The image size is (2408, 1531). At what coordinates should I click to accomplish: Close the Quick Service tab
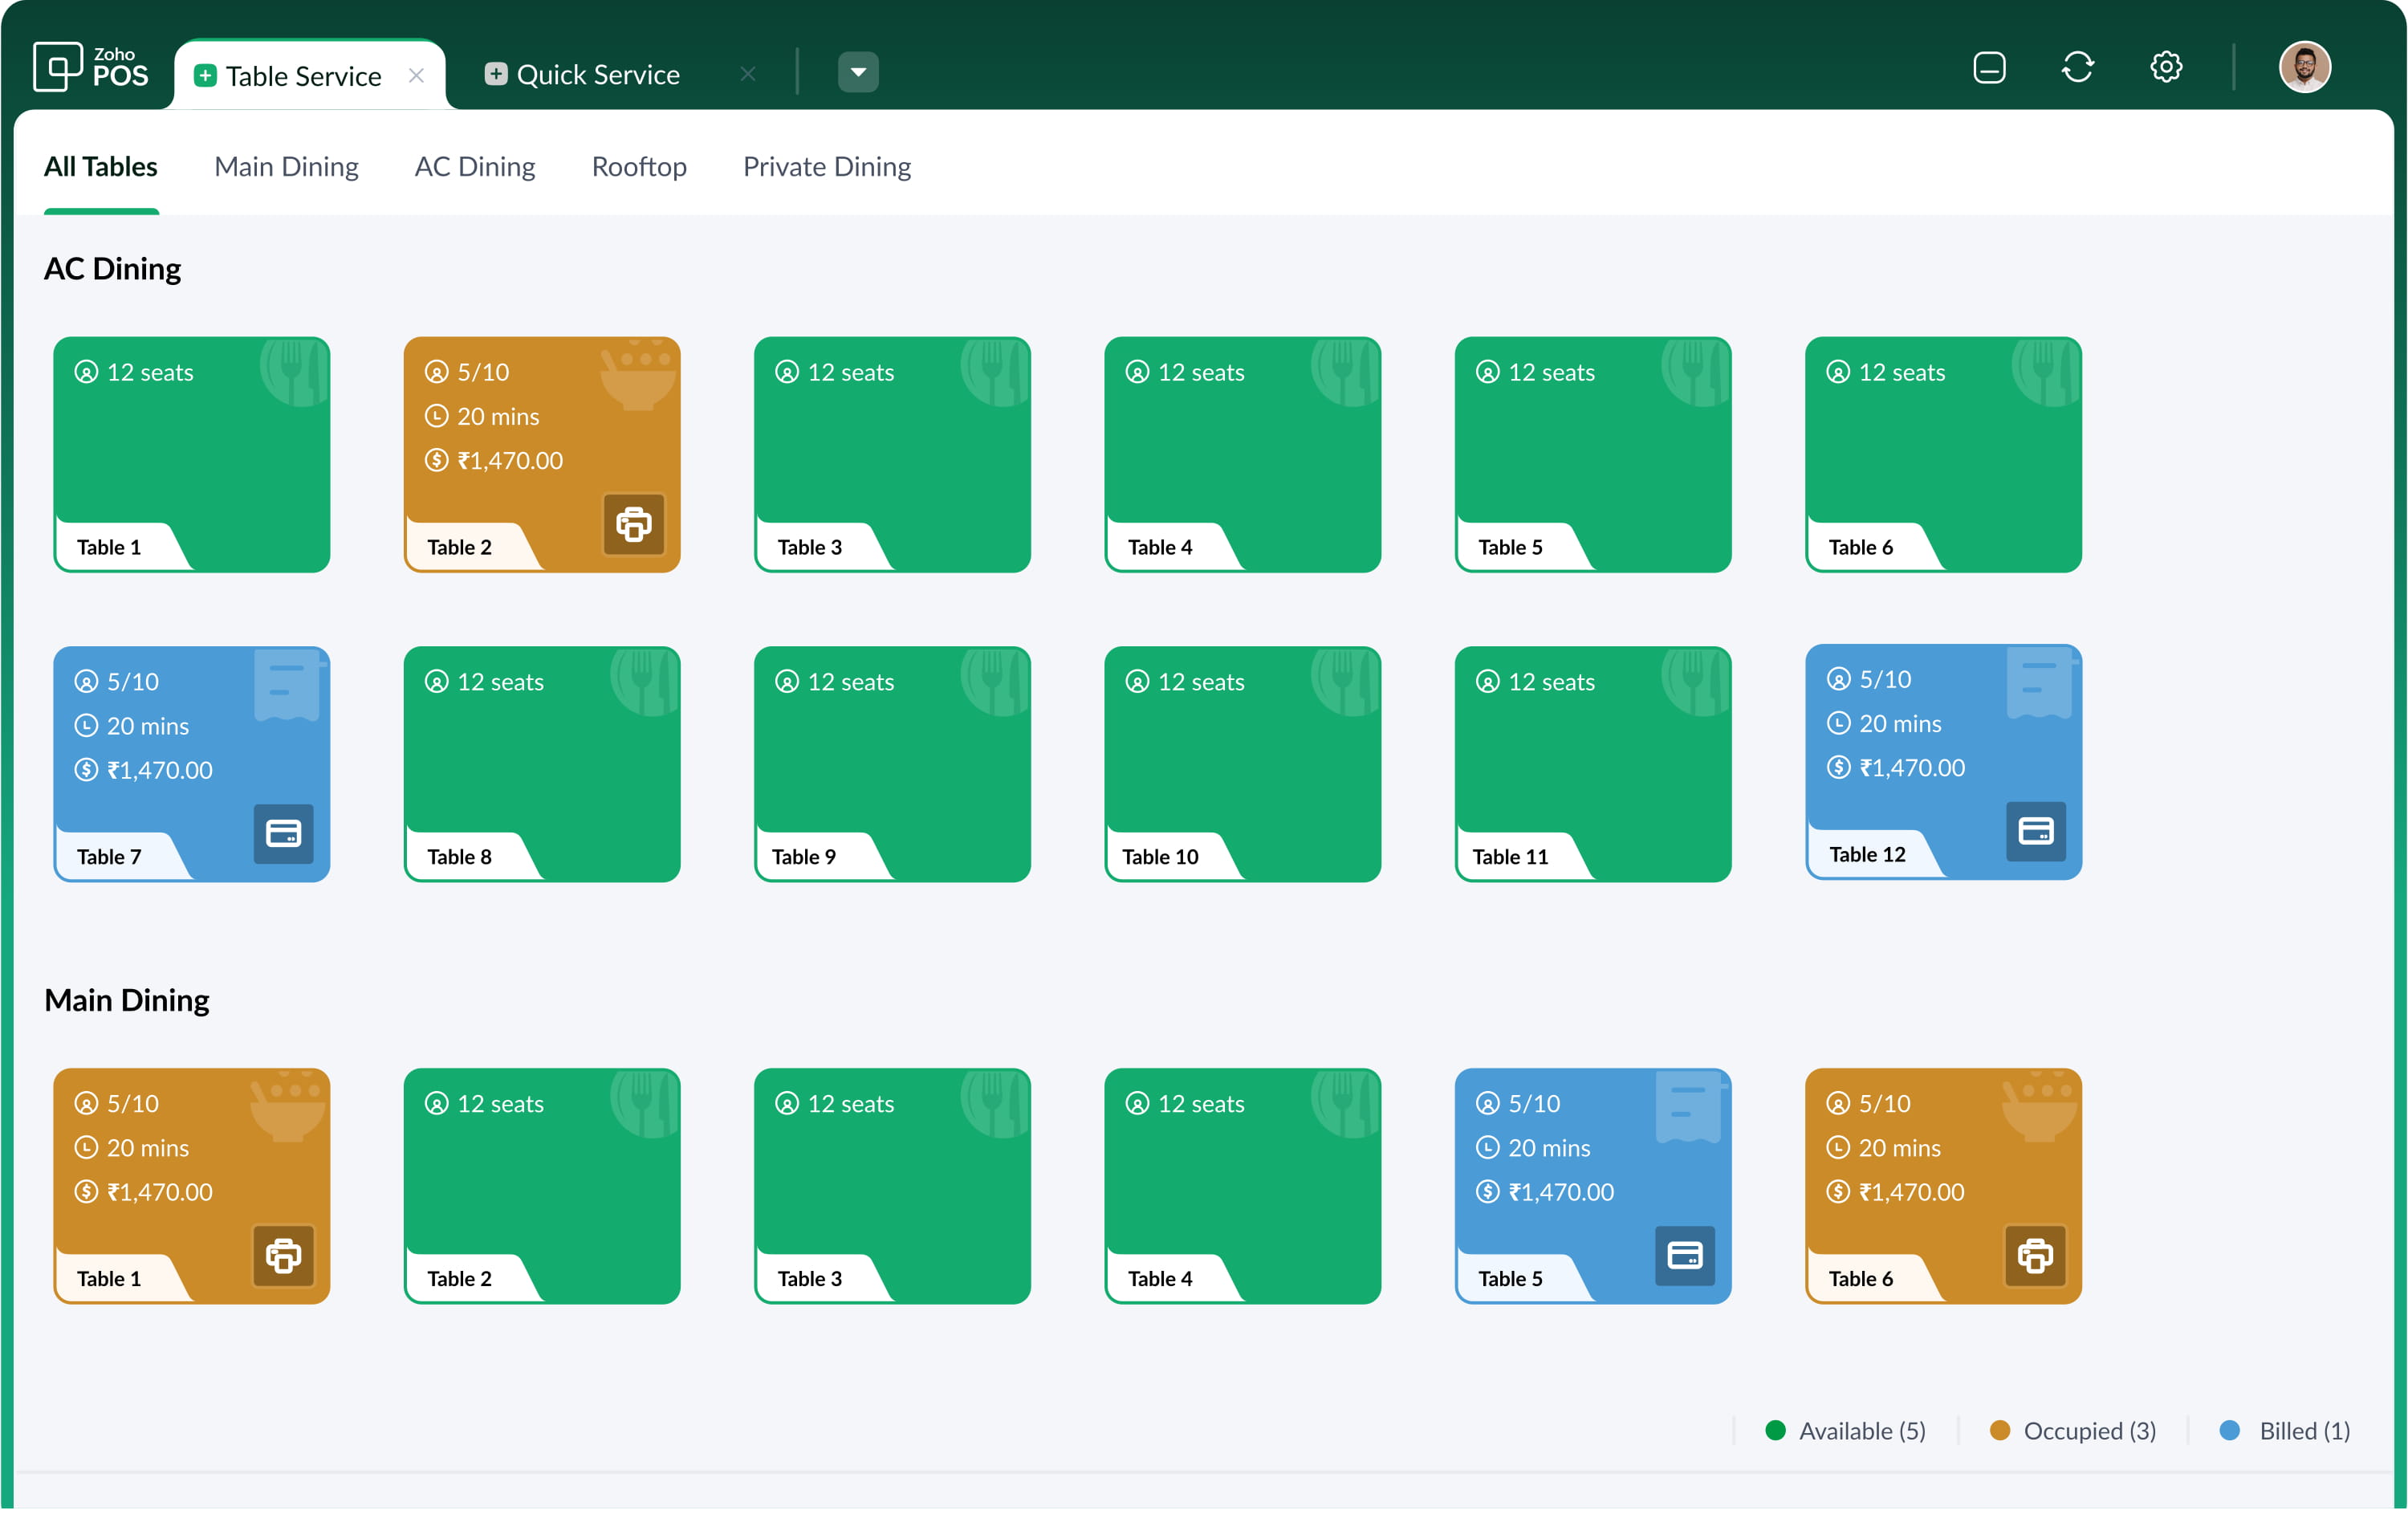click(748, 74)
